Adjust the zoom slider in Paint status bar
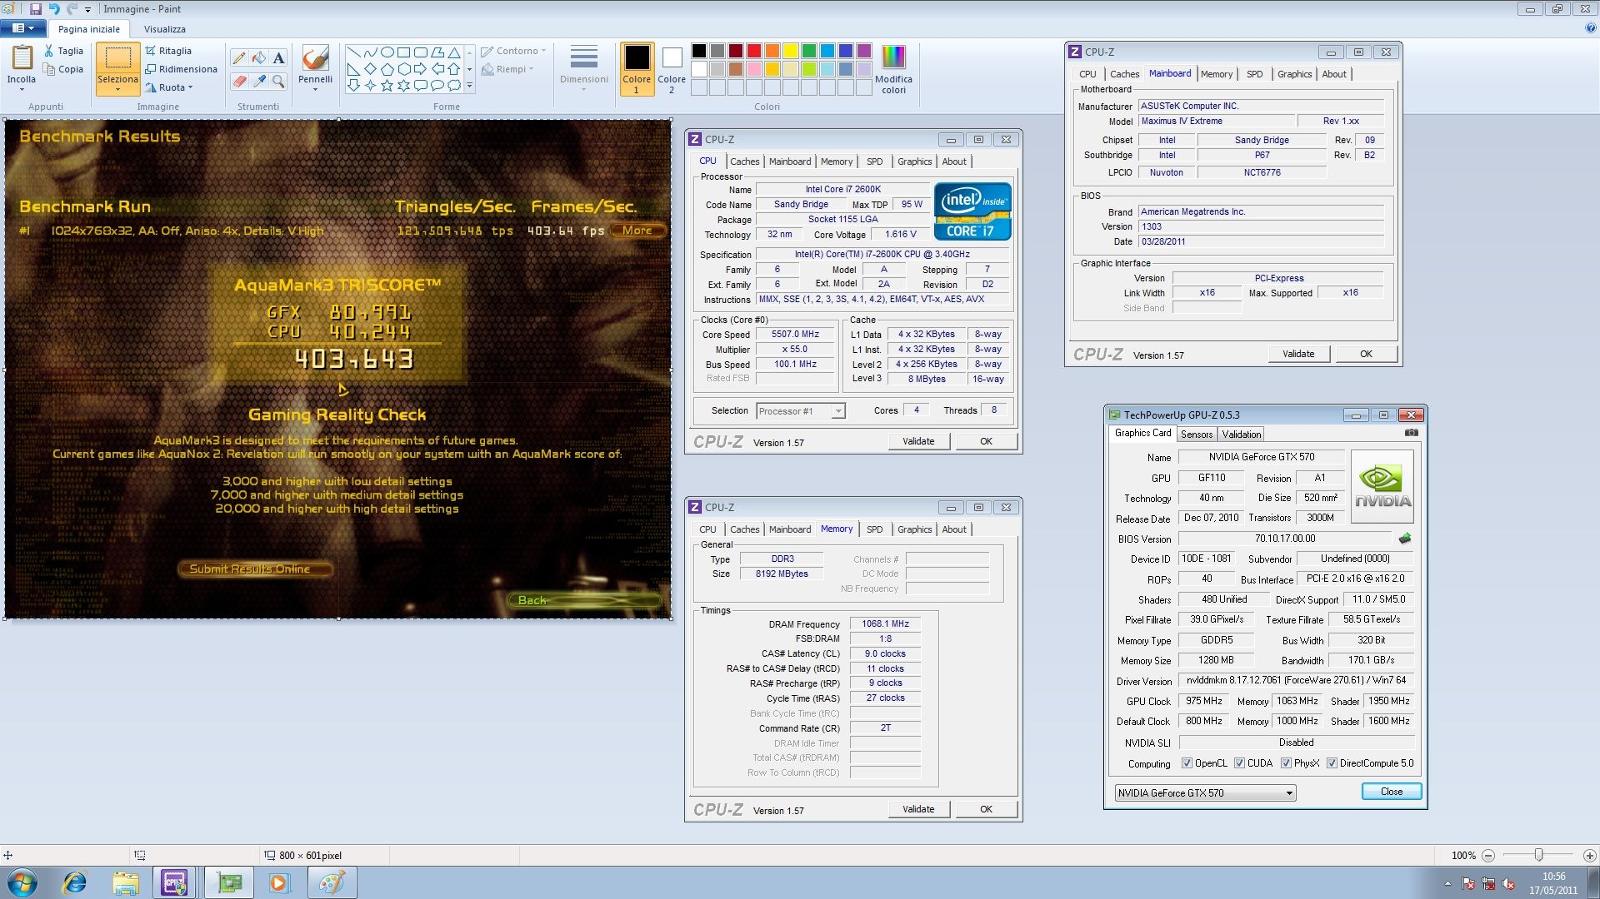This screenshot has width=1600, height=899. (x=1539, y=855)
